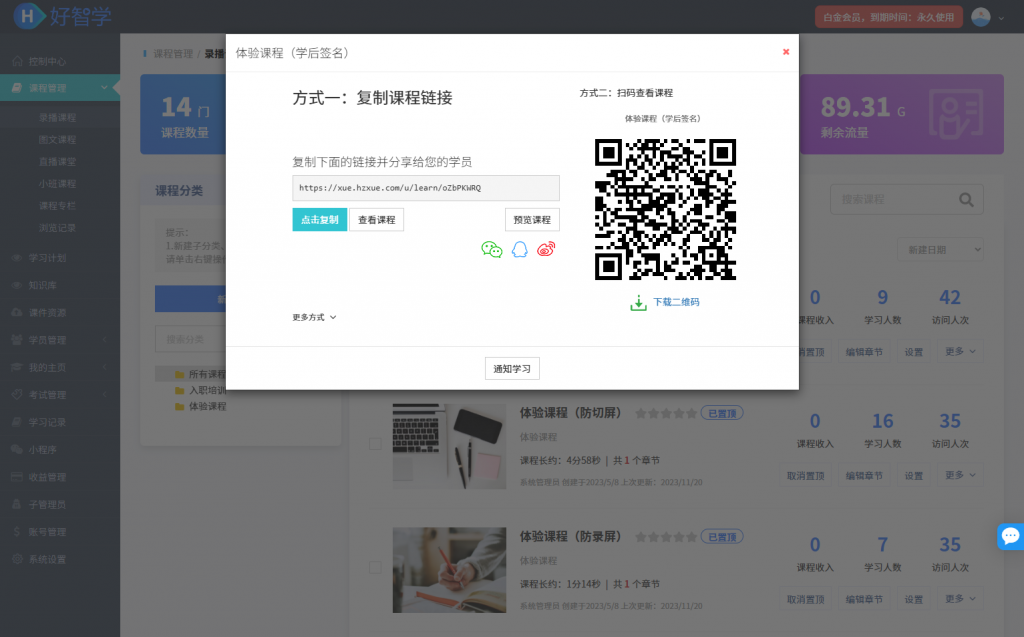
Task: Share course via WeChat icon
Action: pos(491,250)
